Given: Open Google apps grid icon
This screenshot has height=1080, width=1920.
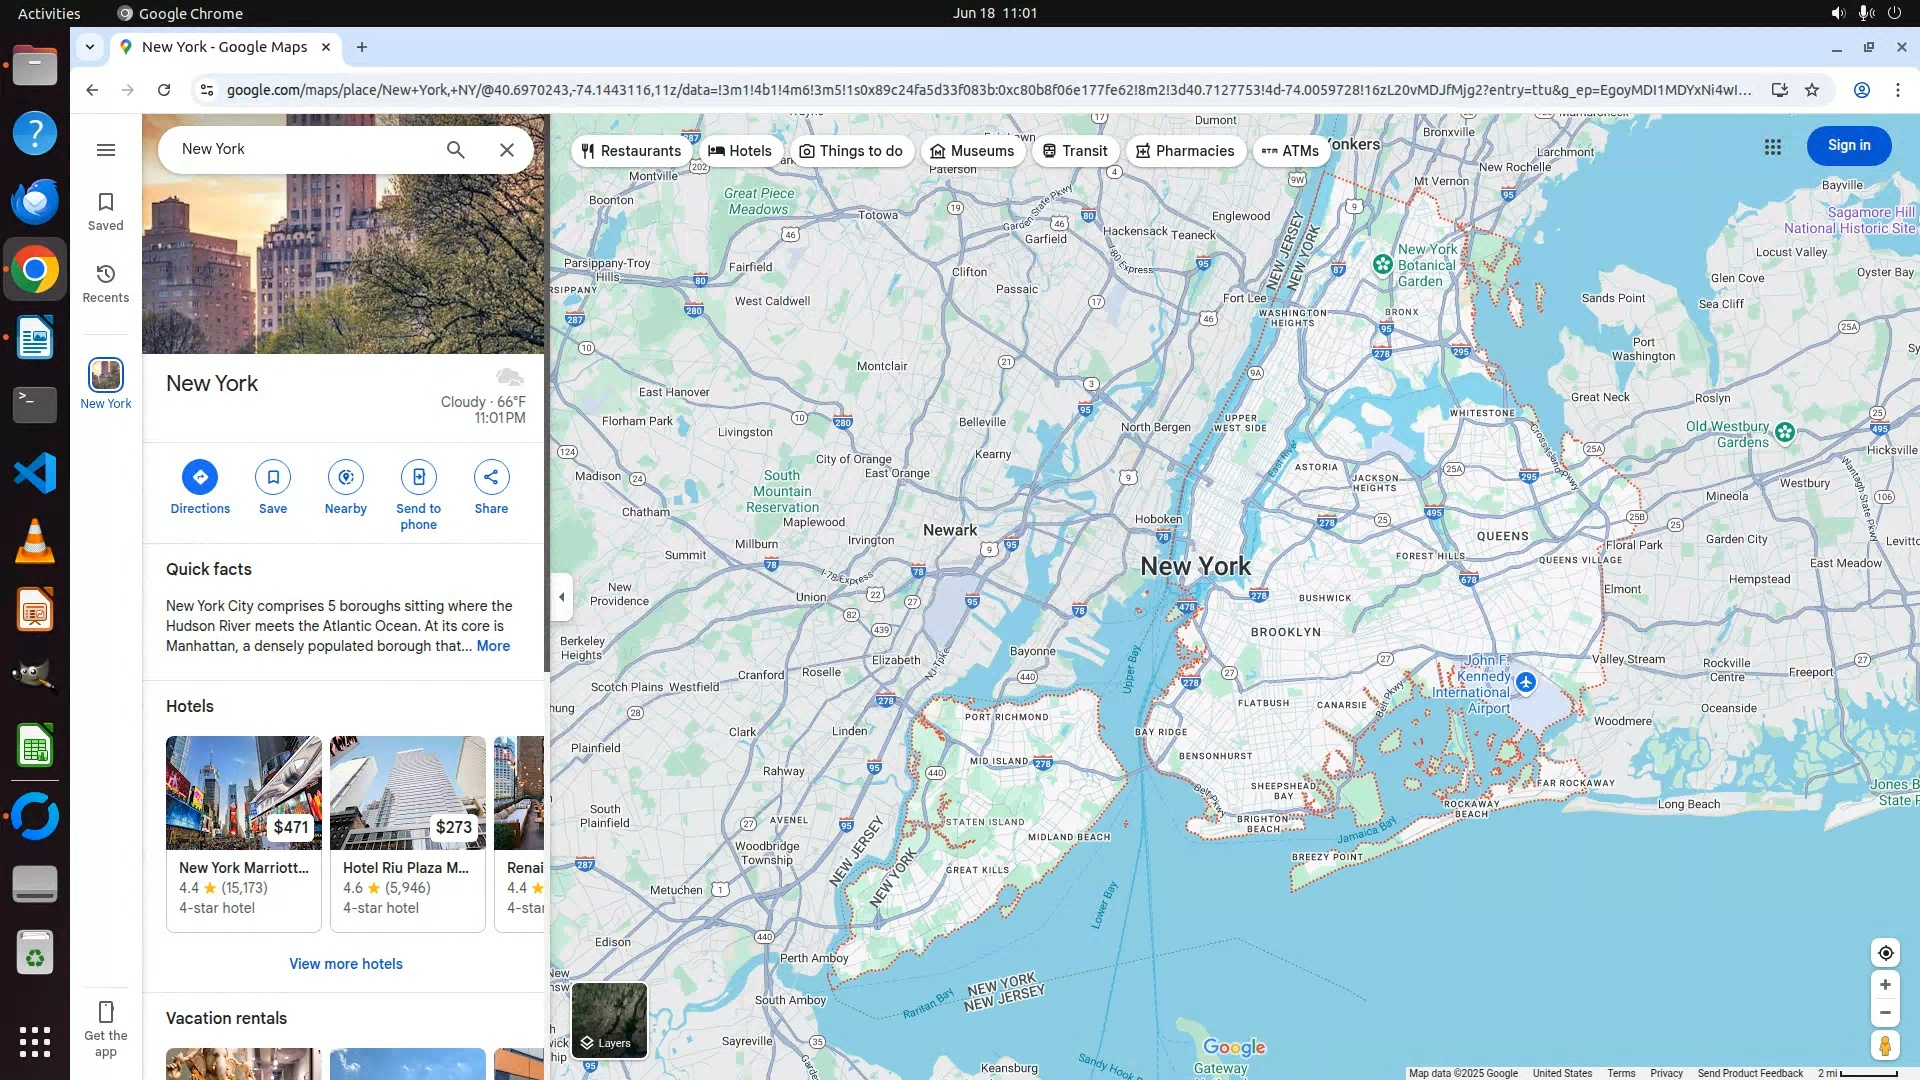Looking at the screenshot, I should pos(1773,147).
